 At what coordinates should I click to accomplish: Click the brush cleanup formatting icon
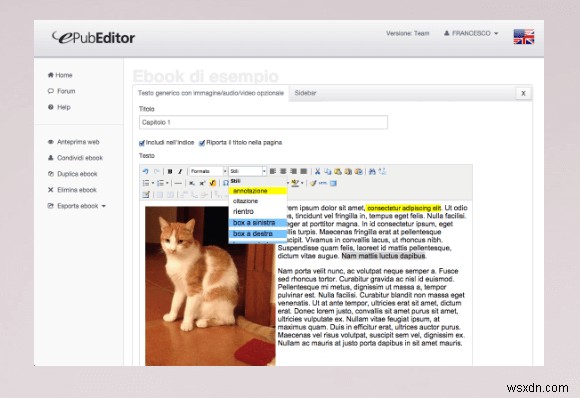pos(313,183)
